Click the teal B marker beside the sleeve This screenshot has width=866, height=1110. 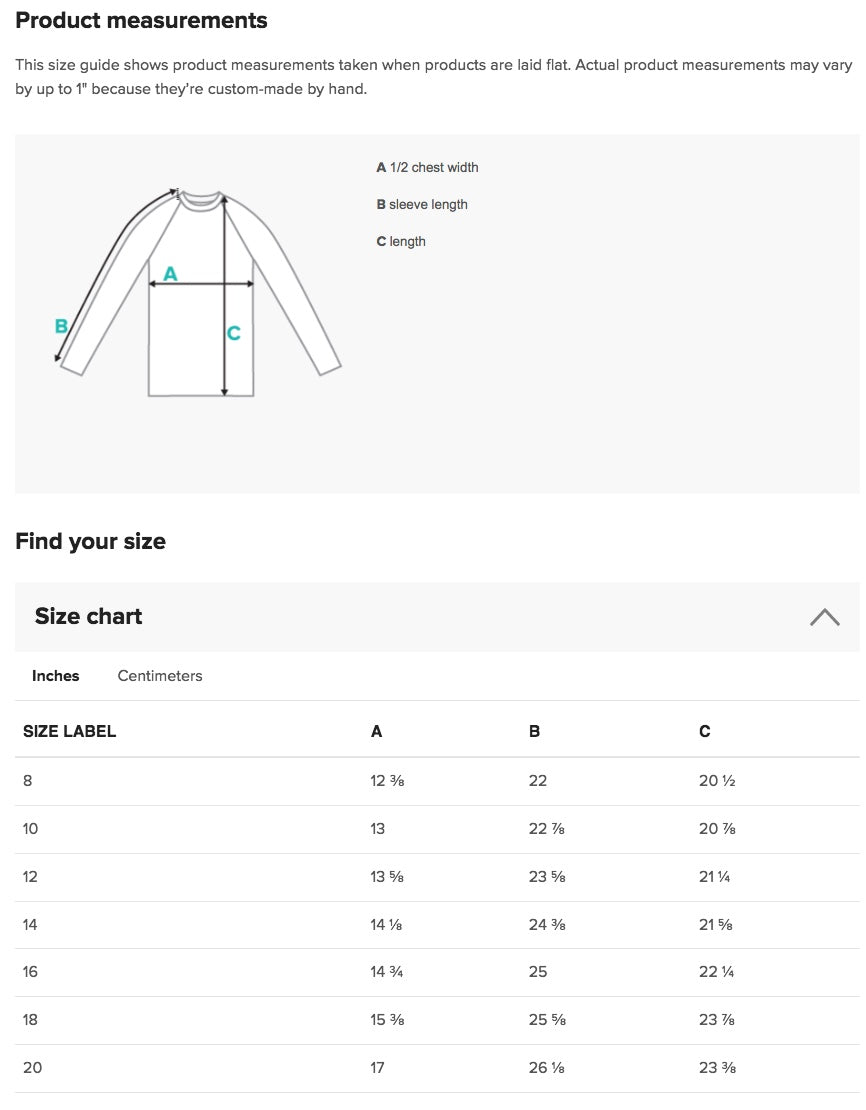point(61,326)
